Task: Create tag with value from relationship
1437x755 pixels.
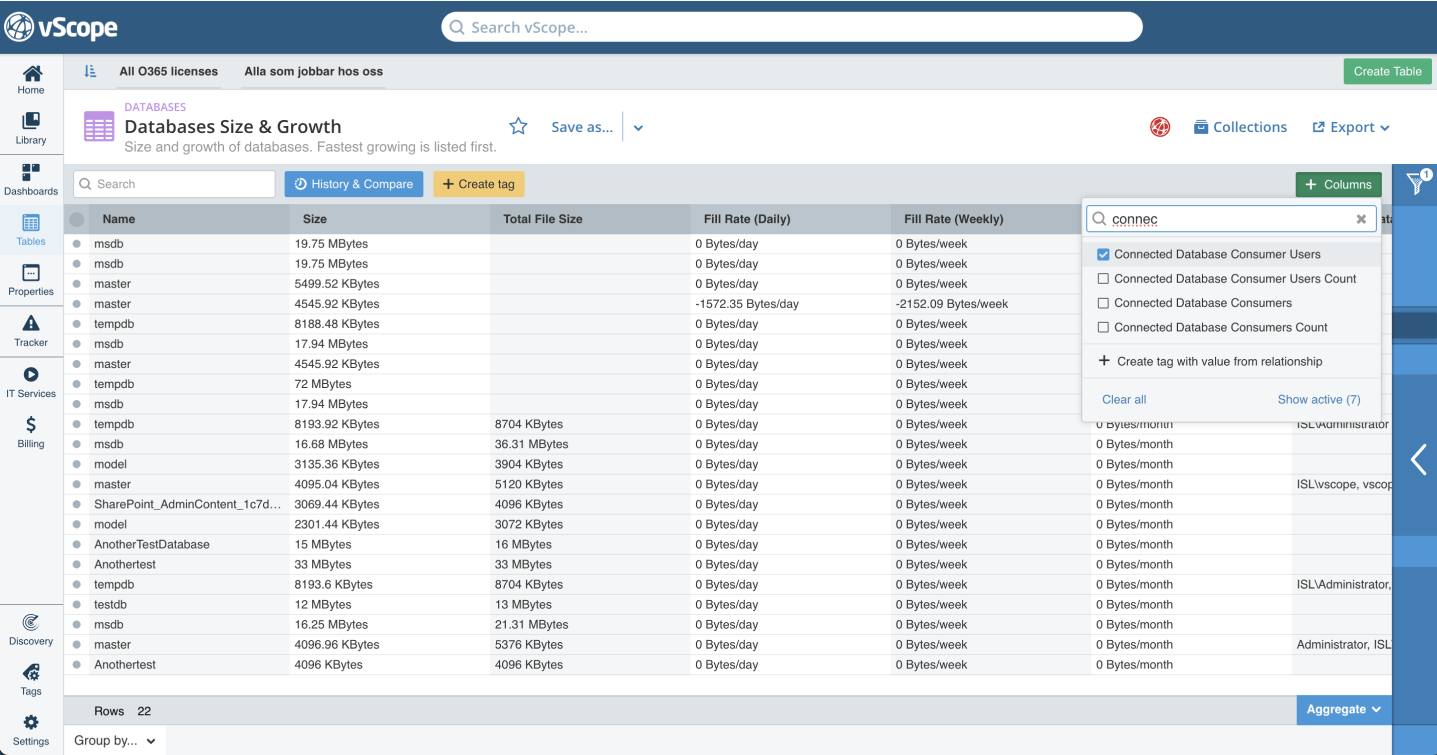Action: (1210, 361)
